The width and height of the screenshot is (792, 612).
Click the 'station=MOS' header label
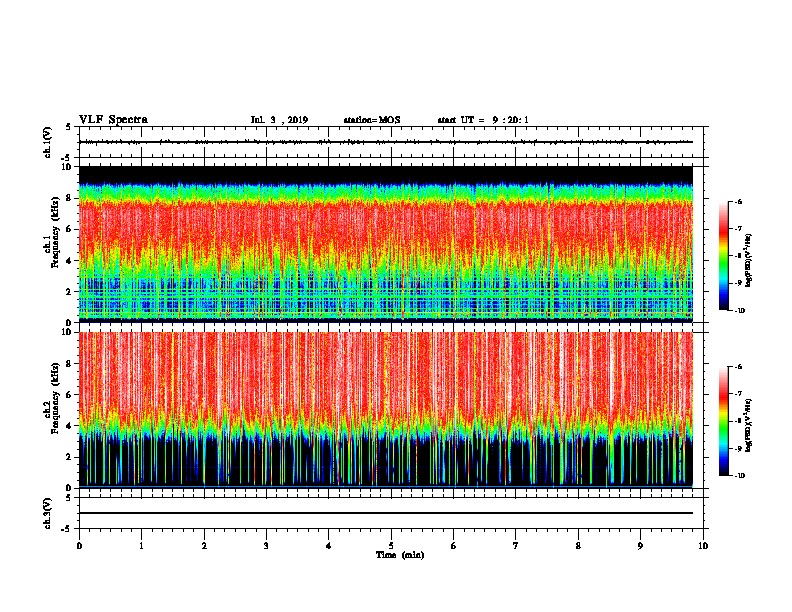coord(372,120)
